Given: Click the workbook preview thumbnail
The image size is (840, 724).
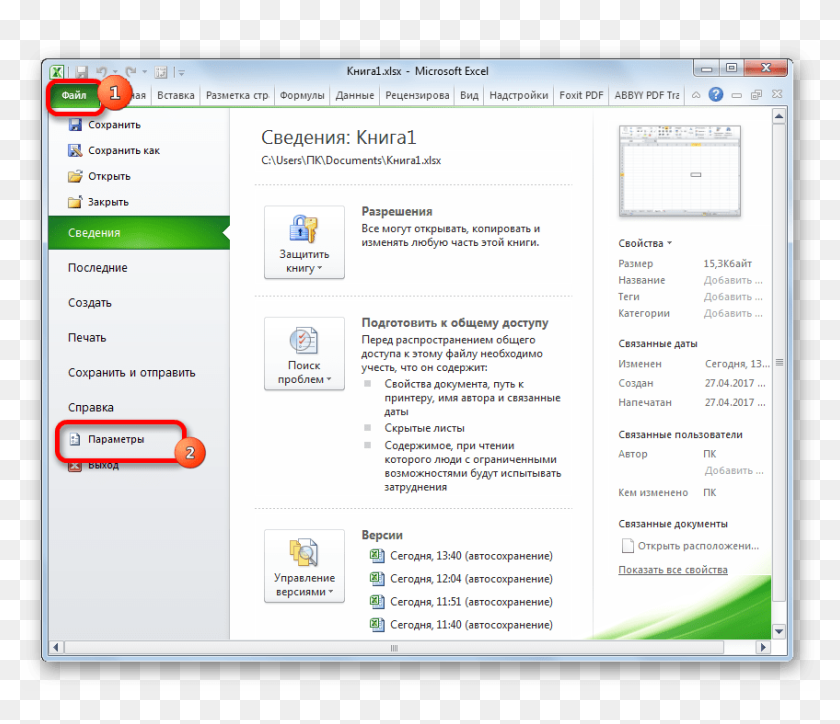Looking at the screenshot, I should [x=680, y=171].
